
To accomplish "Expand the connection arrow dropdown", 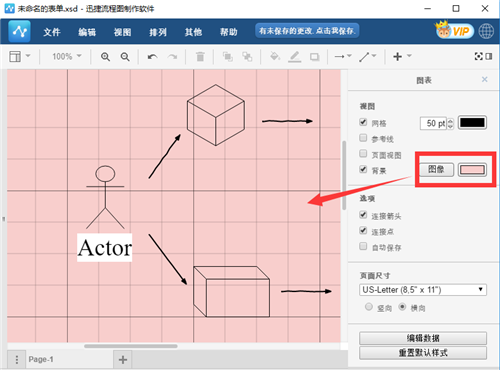I will pos(349,56).
